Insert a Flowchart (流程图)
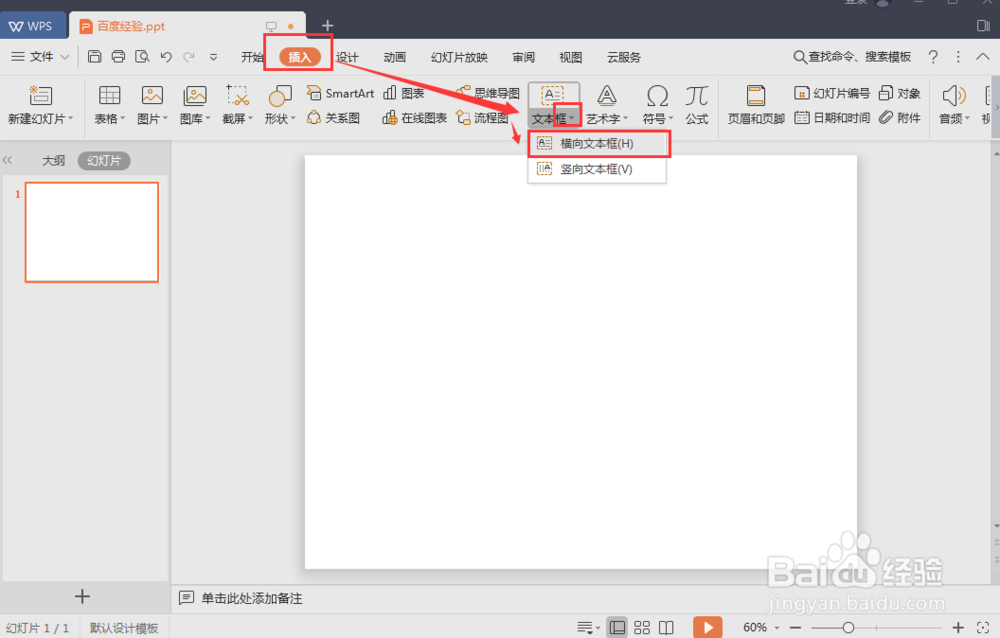 (482, 117)
